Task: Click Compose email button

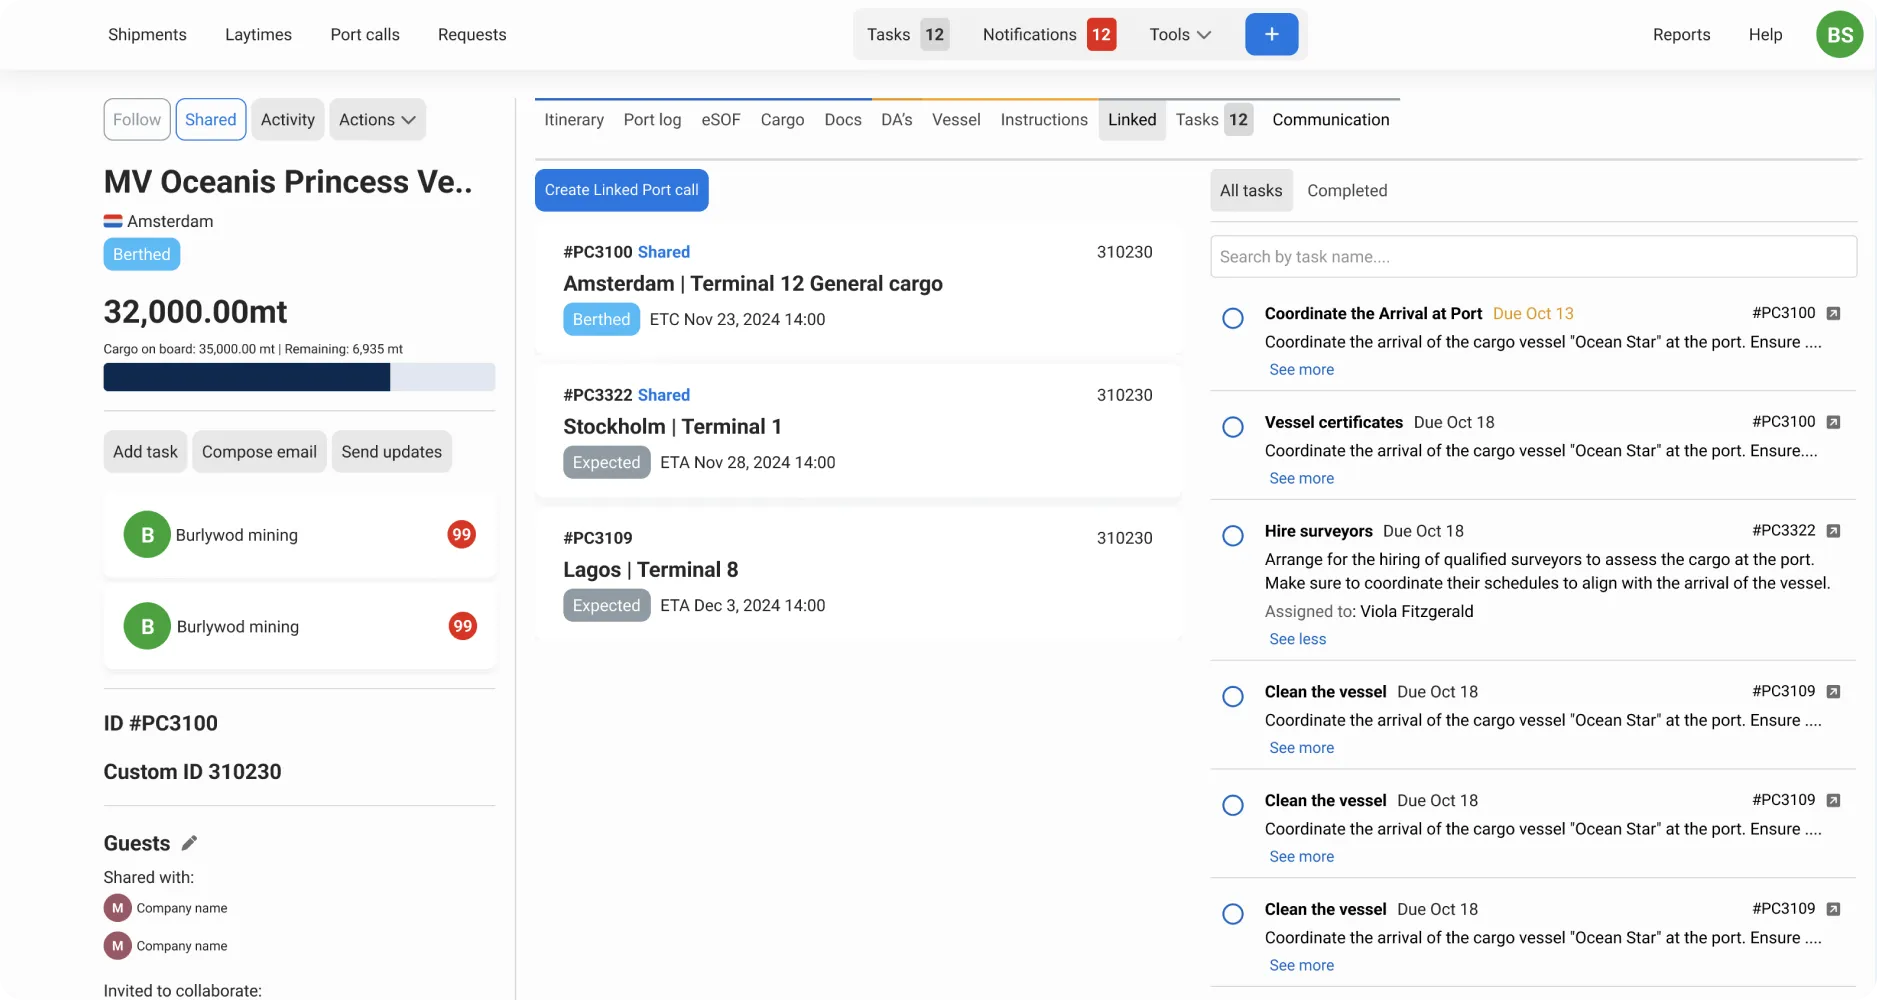Action: [259, 451]
